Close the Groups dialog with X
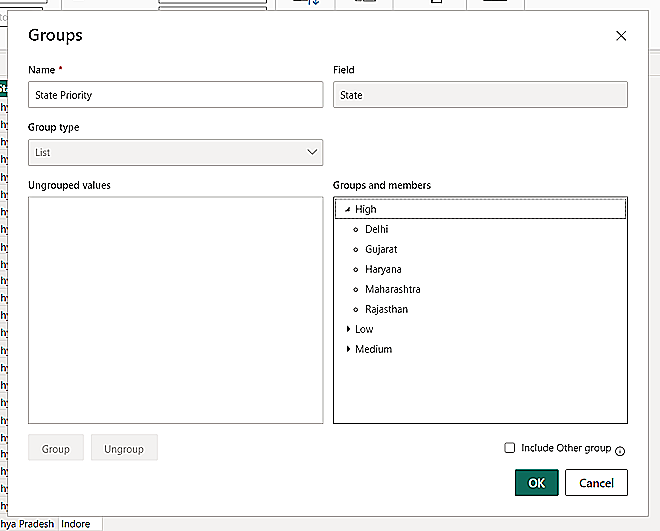 pyautogui.click(x=621, y=36)
